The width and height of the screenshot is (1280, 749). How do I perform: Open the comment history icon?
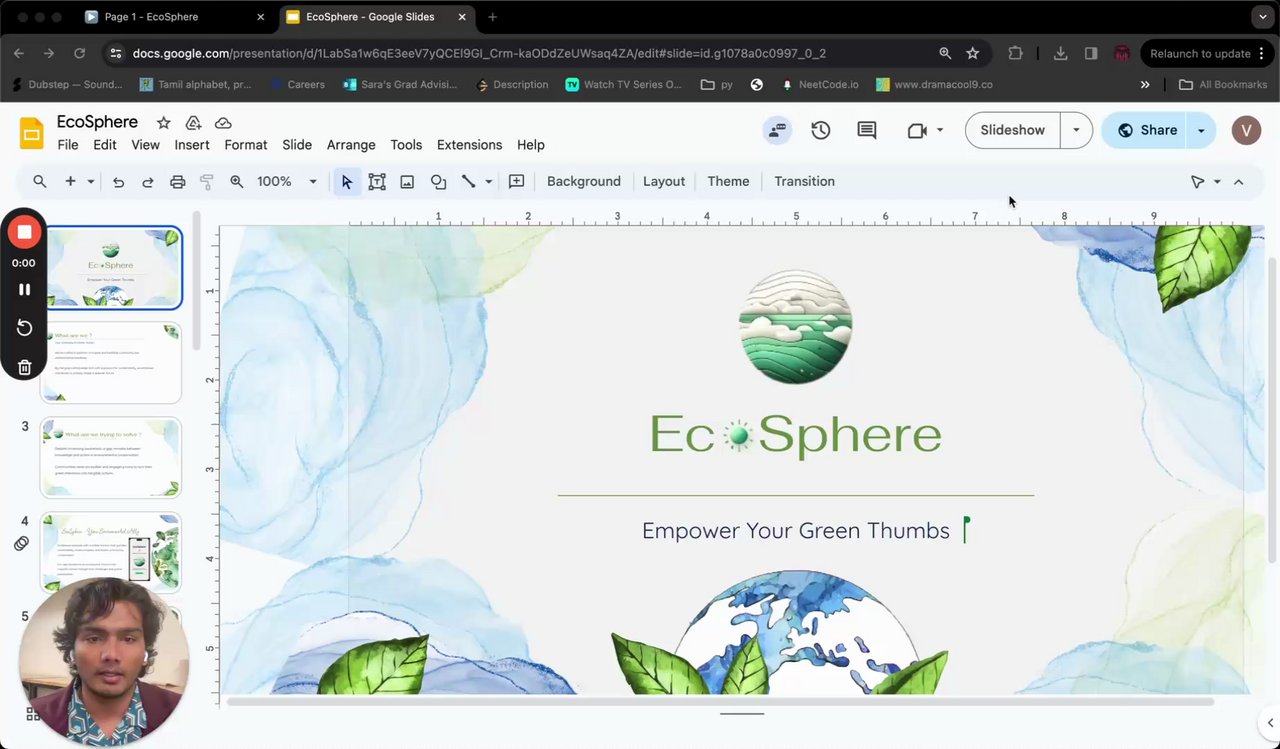(x=867, y=130)
